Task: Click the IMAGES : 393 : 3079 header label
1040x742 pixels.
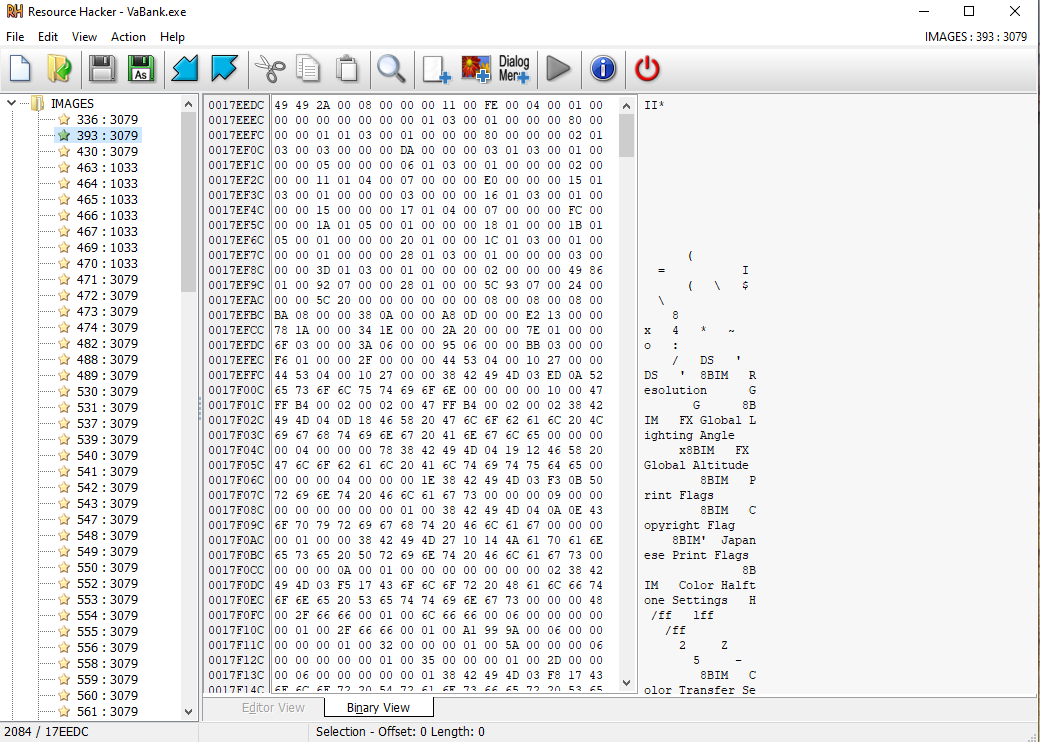Action: pos(976,37)
